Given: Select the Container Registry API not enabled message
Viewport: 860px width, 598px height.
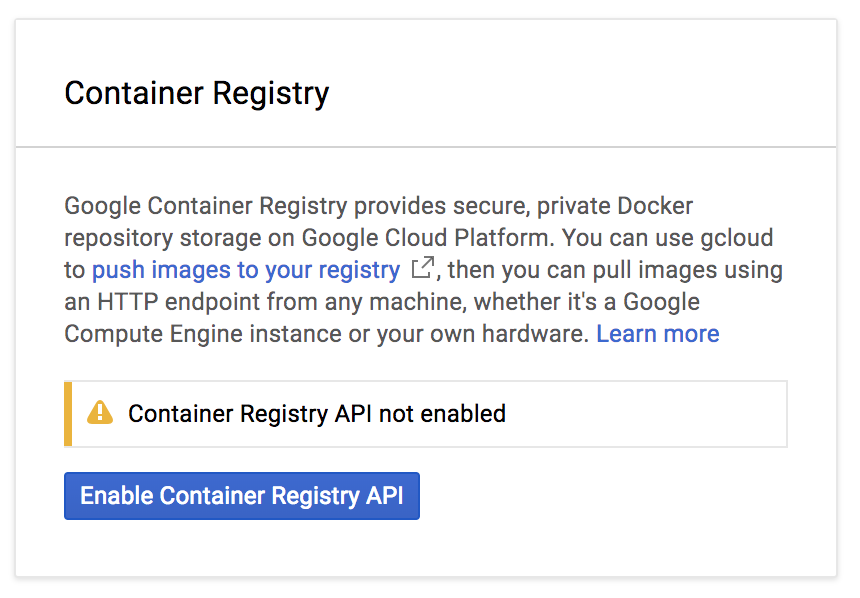Looking at the screenshot, I should click(x=316, y=413).
